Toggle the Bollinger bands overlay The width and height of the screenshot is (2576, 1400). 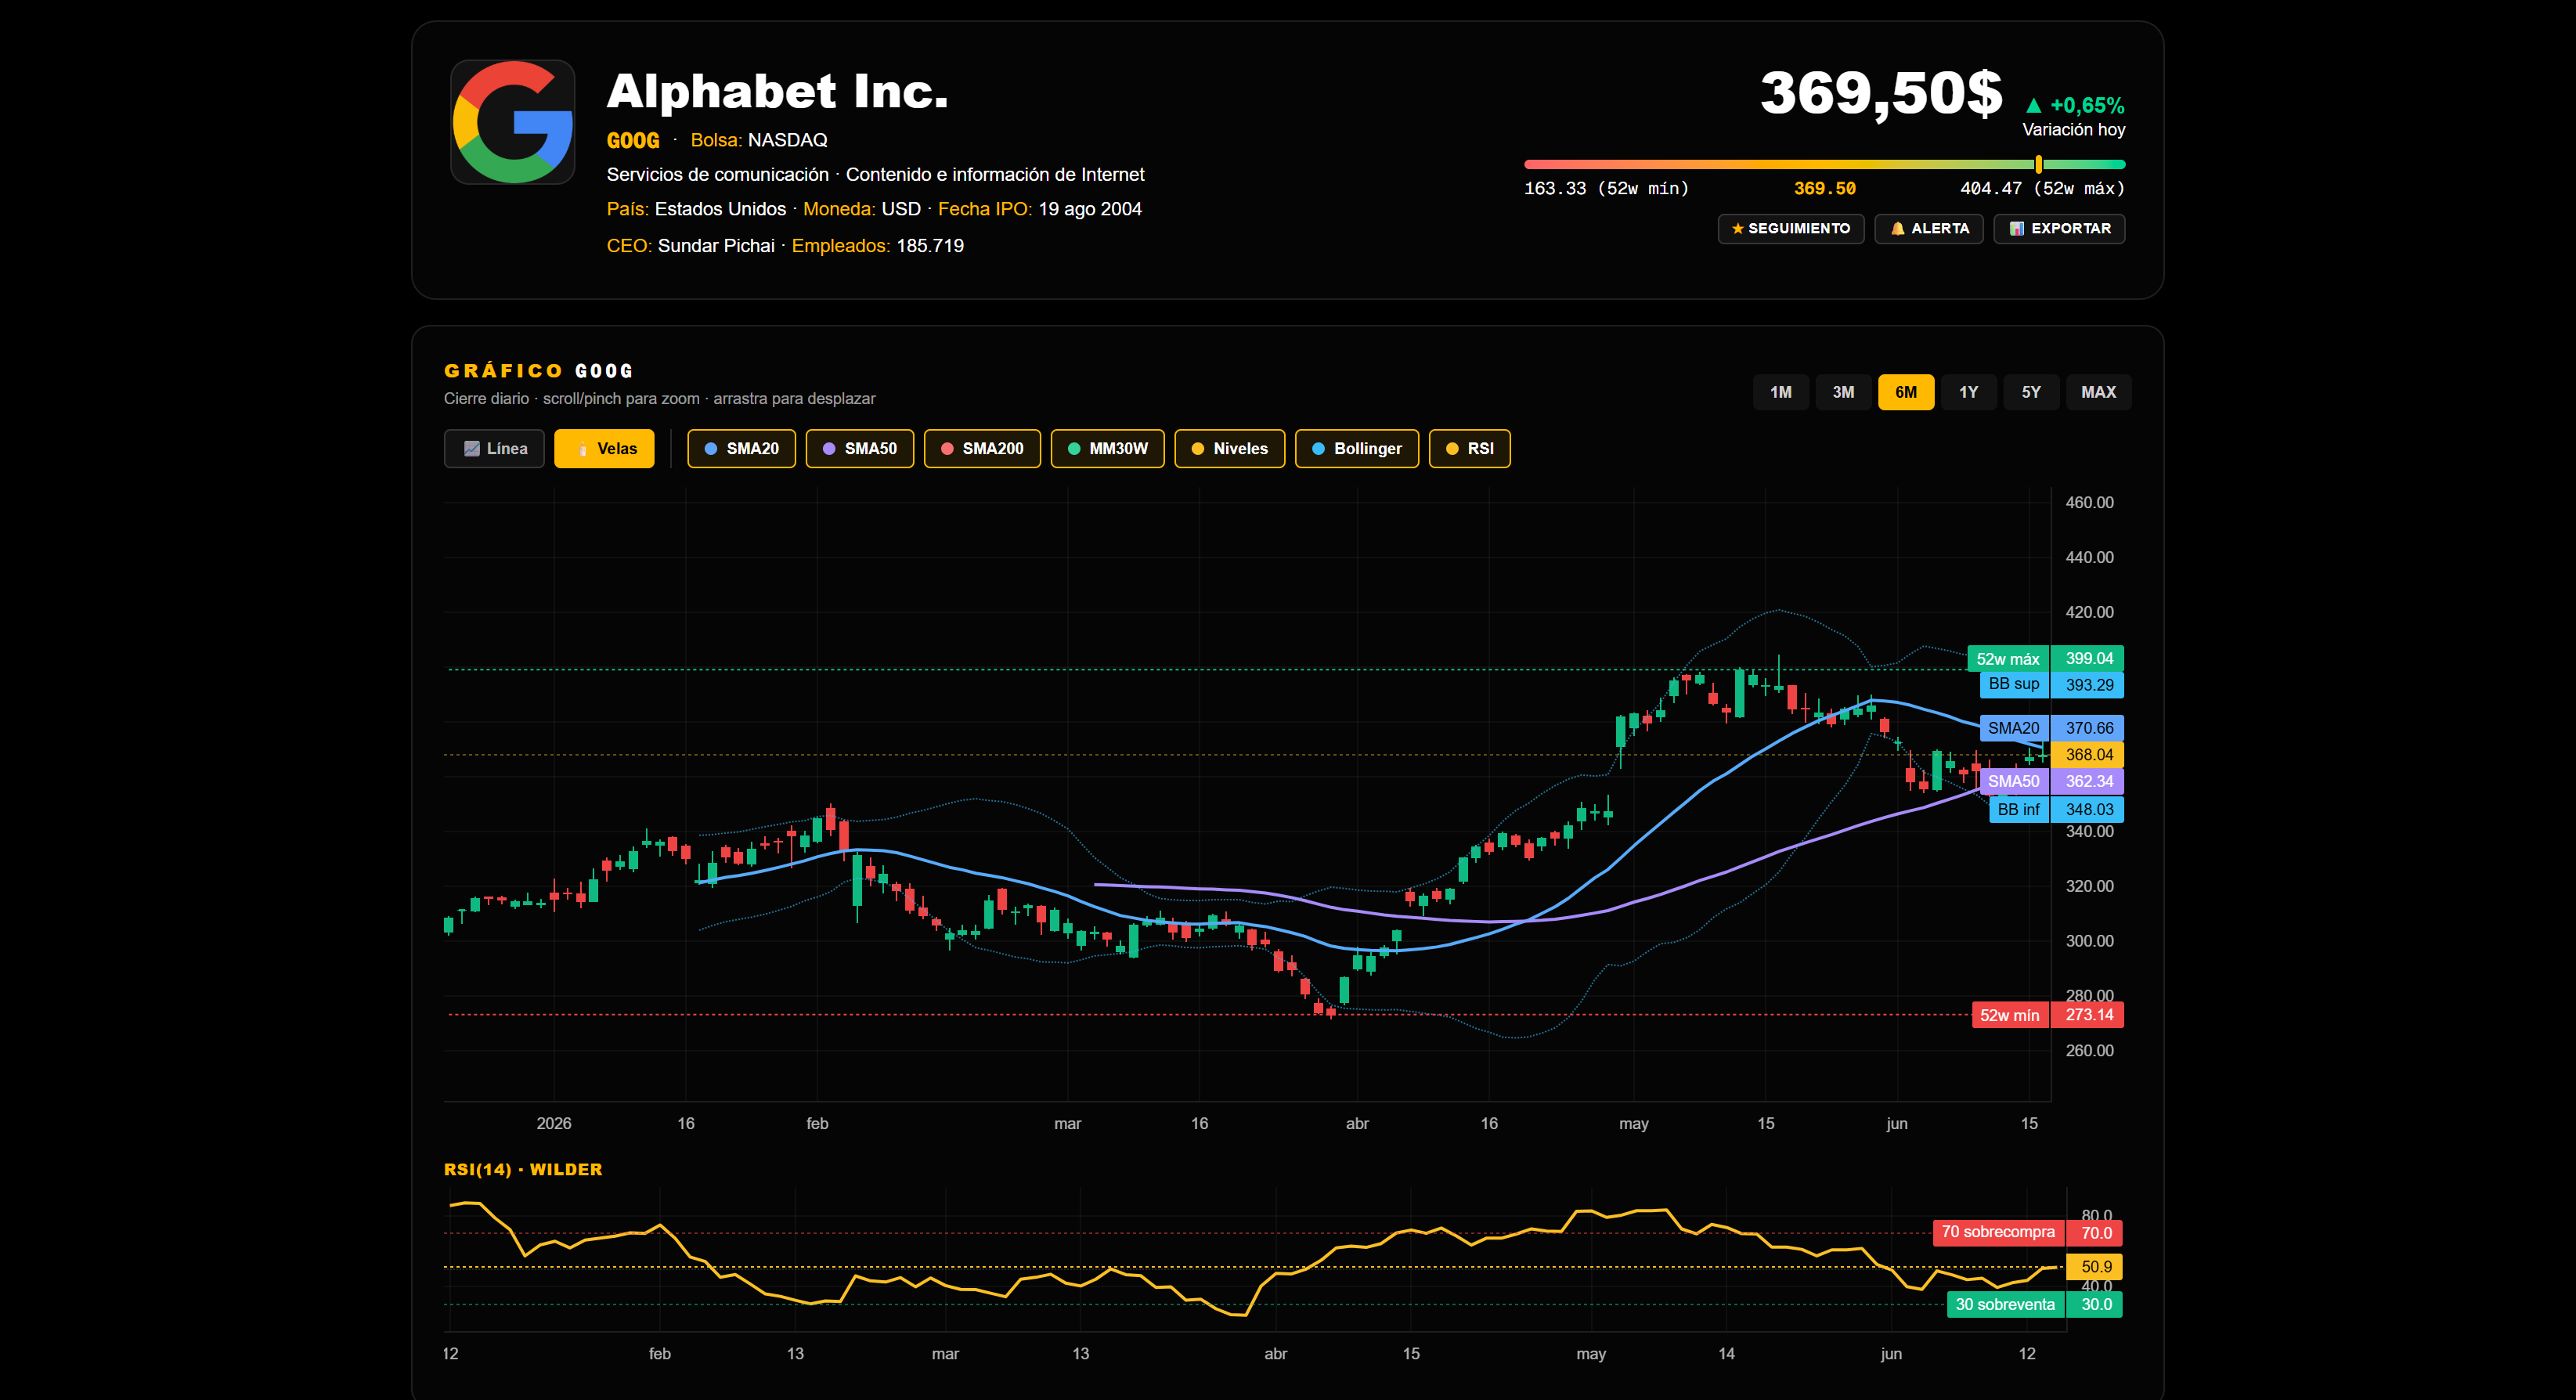point(1356,449)
